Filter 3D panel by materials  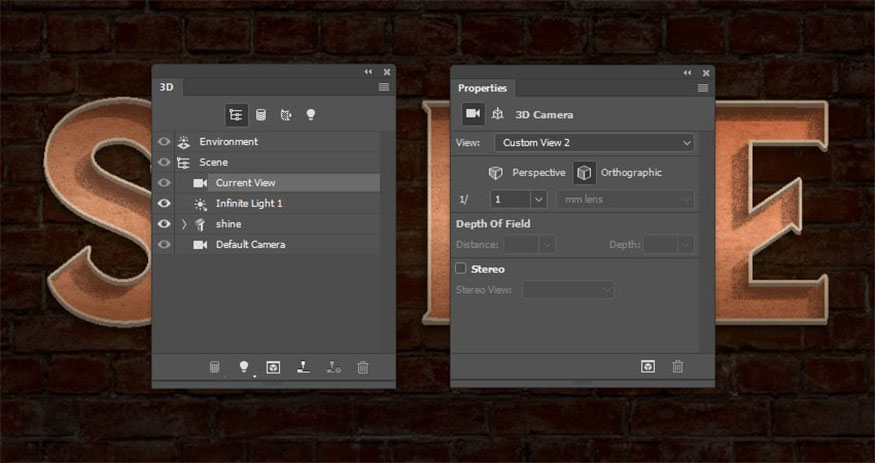(286, 115)
